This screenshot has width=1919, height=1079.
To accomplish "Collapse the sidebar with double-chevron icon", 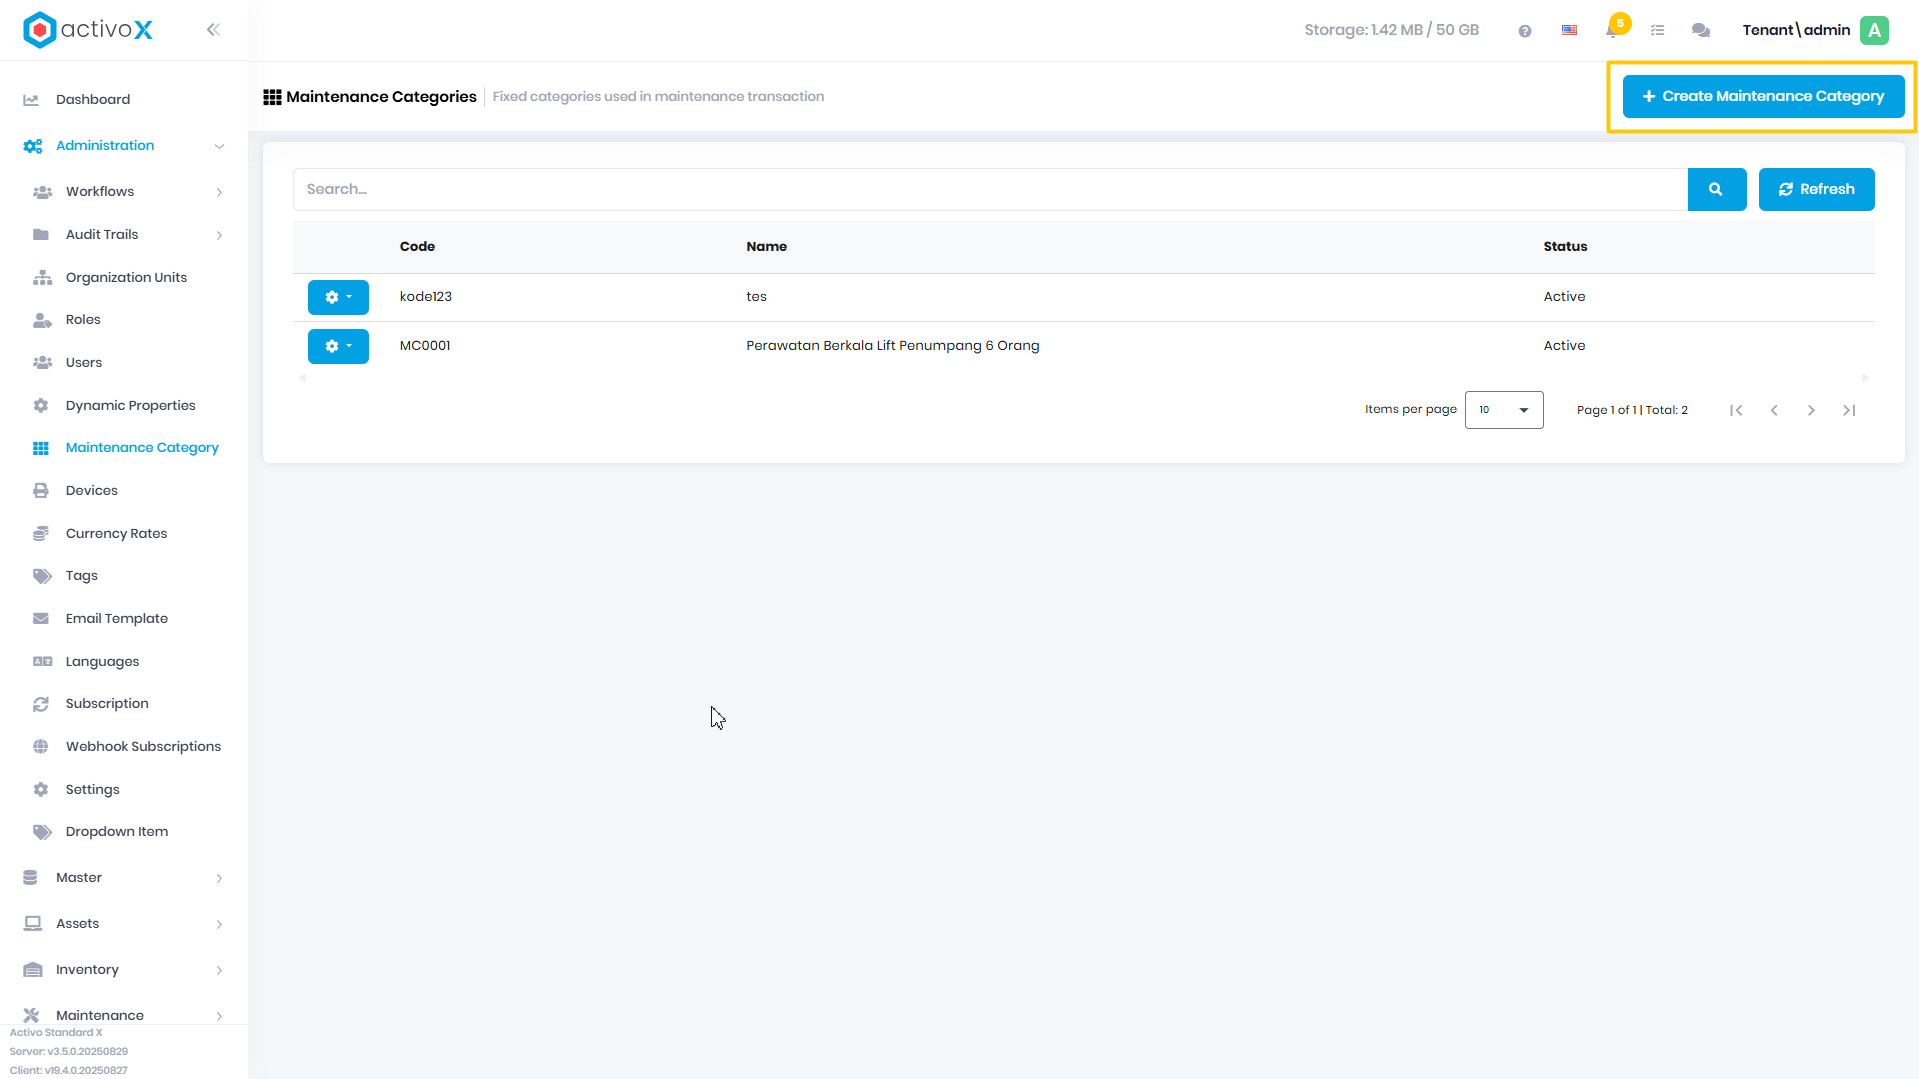I will click(213, 30).
